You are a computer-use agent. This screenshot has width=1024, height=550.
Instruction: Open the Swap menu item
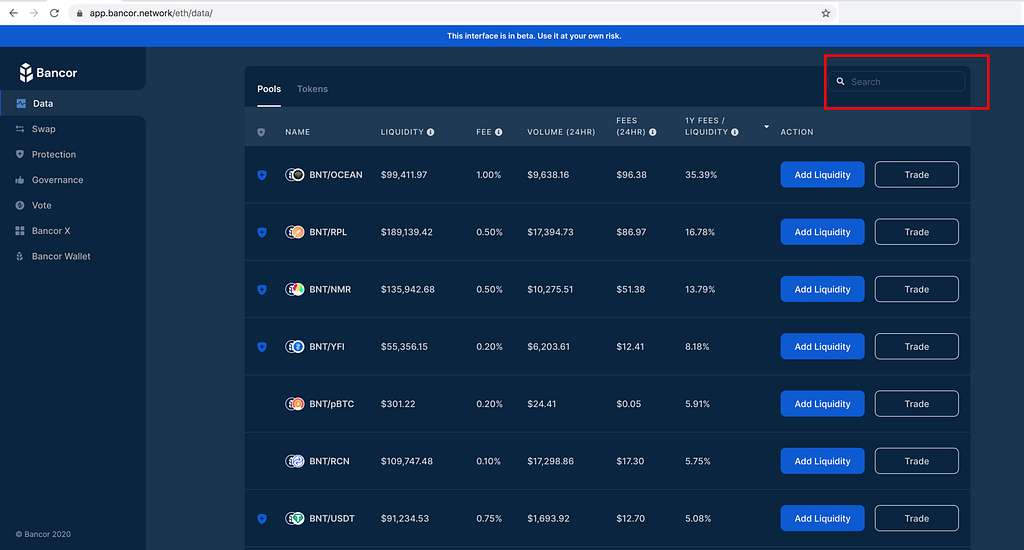[44, 129]
